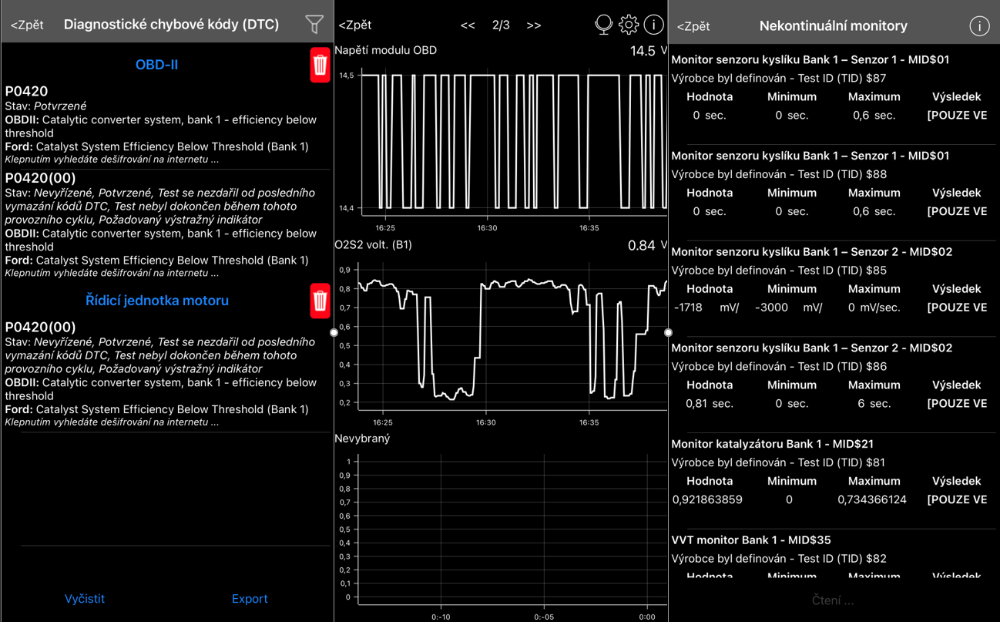Viewport: 1000px width, 622px height.
Task: Show info for the graph screen
Action: click(x=653, y=25)
